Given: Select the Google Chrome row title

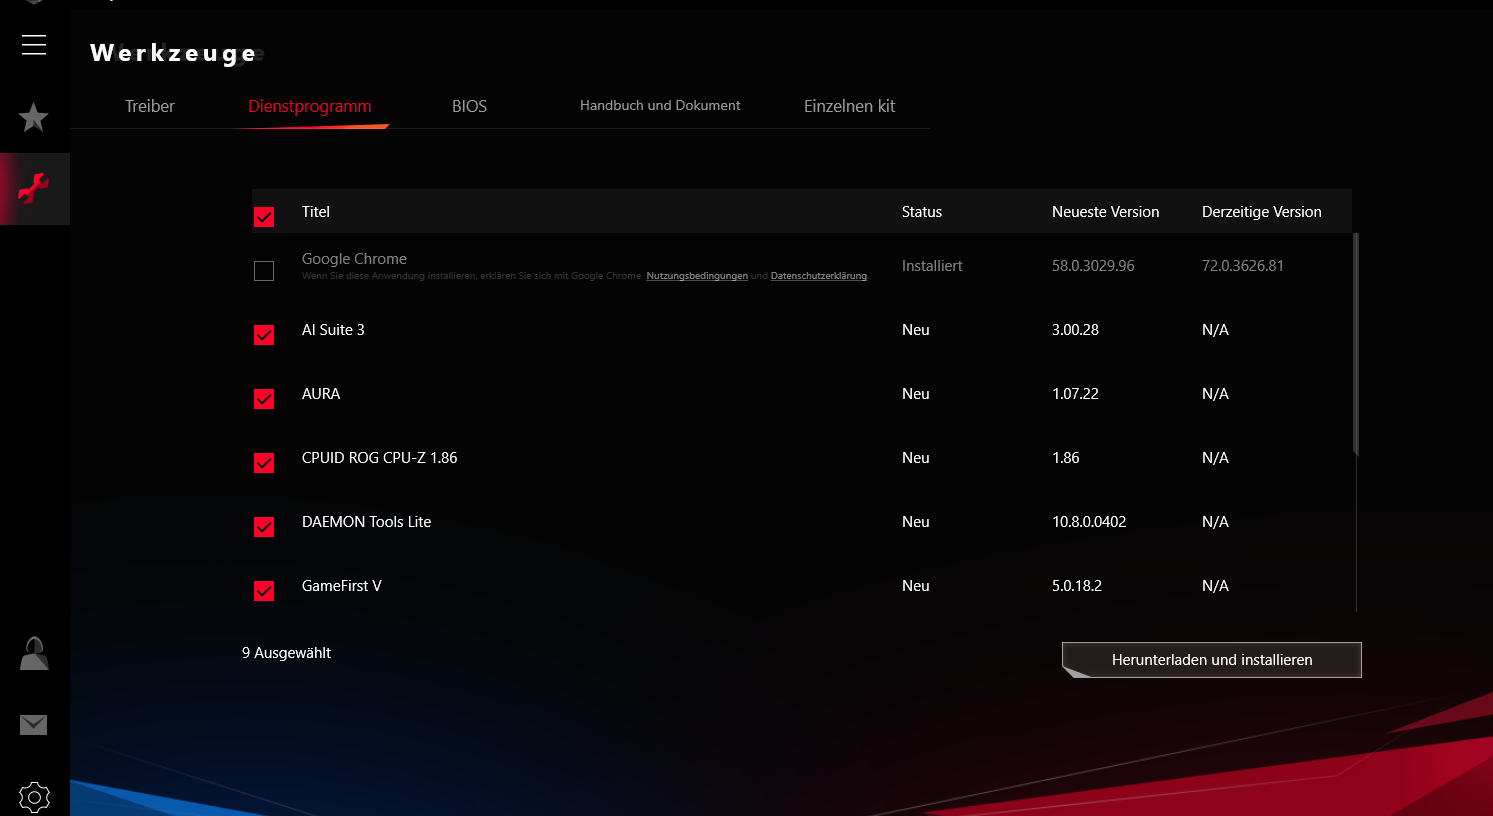Looking at the screenshot, I should [354, 259].
